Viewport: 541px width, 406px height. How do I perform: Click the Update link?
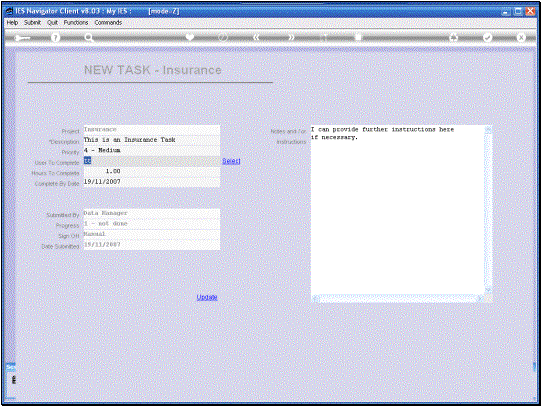click(207, 297)
